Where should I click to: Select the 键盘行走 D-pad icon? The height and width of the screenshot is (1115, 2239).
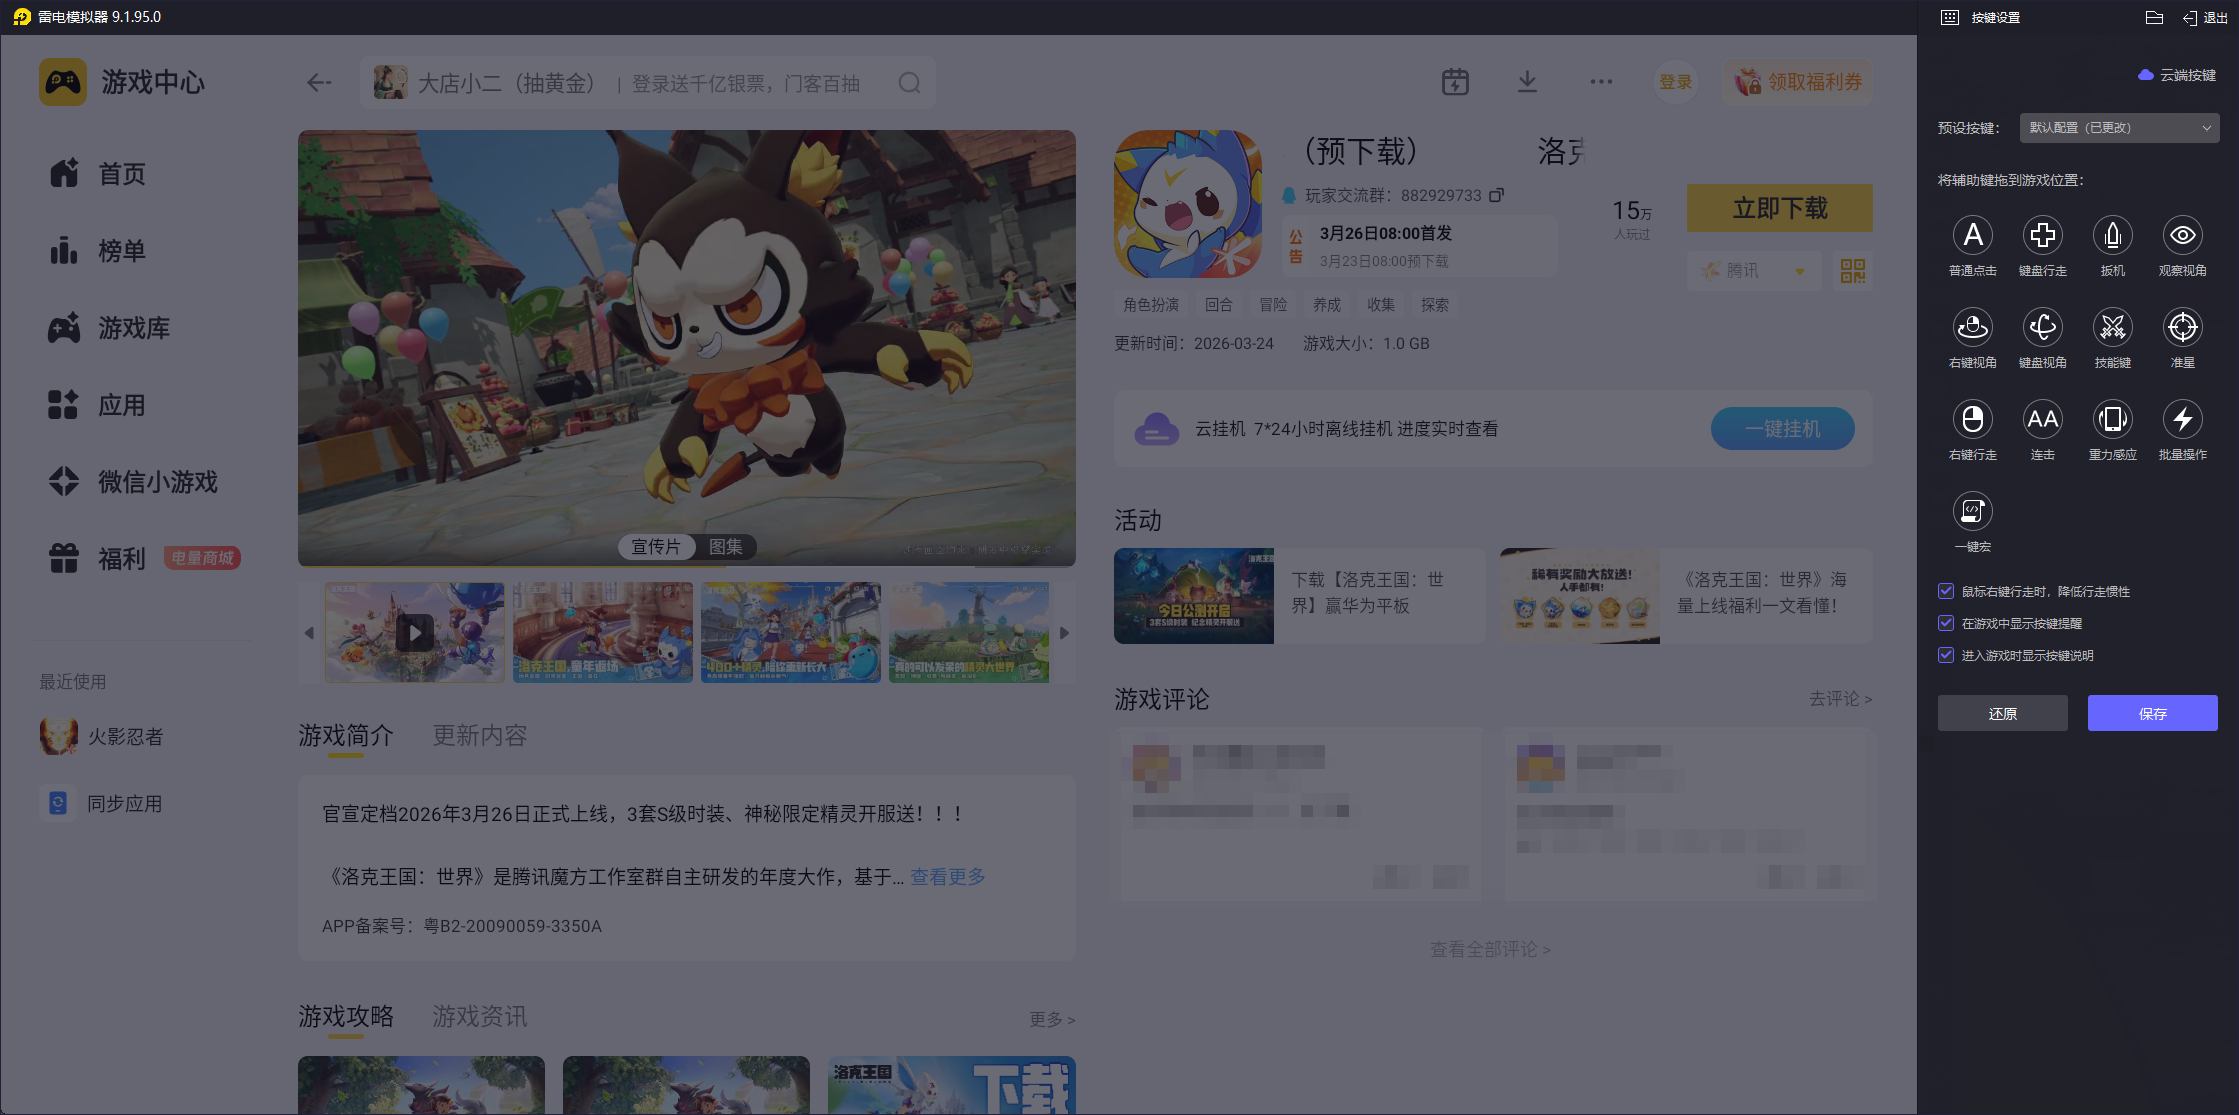2042,236
